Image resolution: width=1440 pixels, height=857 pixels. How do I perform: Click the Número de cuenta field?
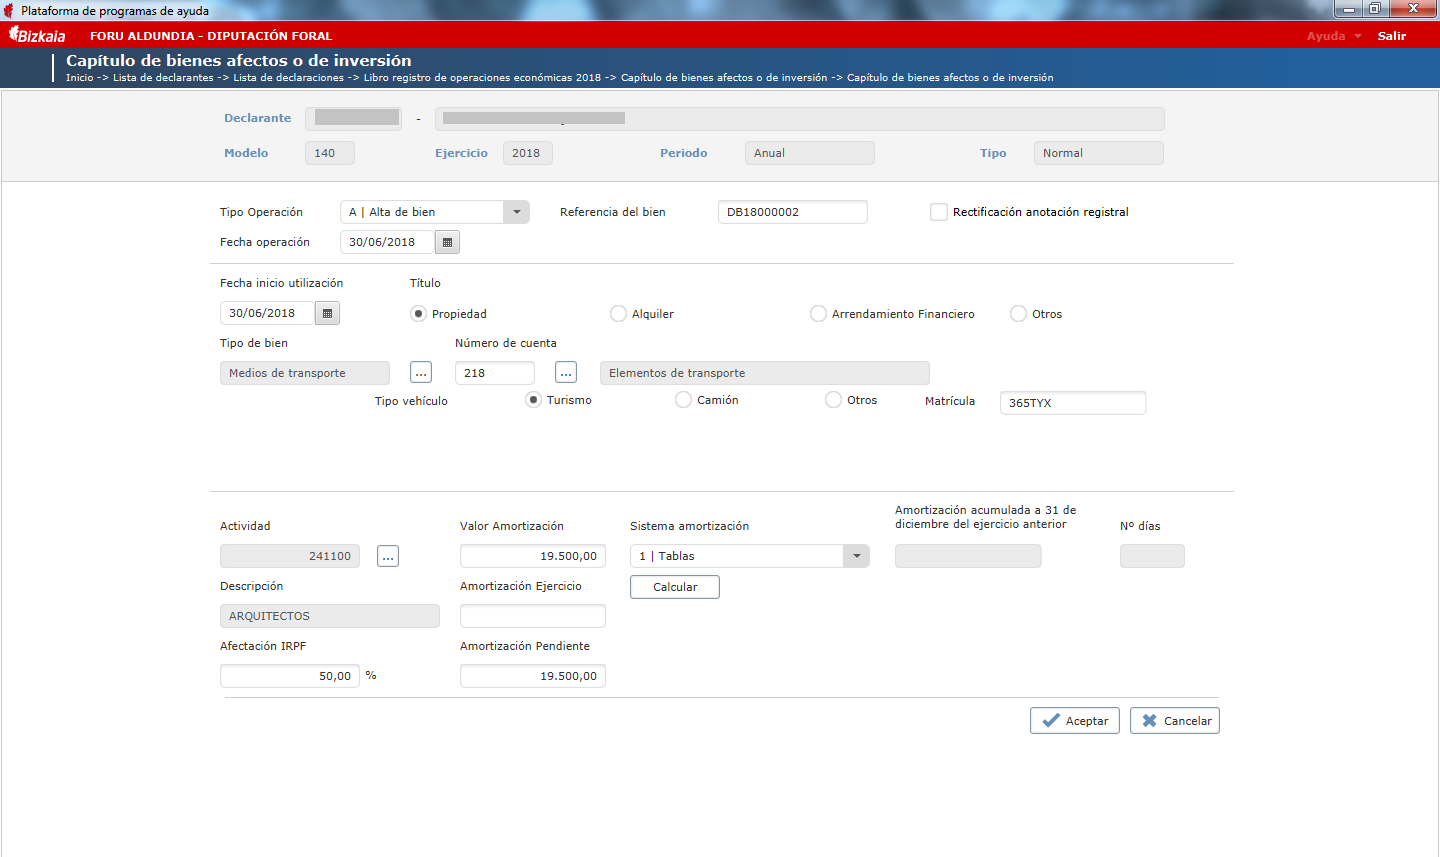[x=495, y=373]
